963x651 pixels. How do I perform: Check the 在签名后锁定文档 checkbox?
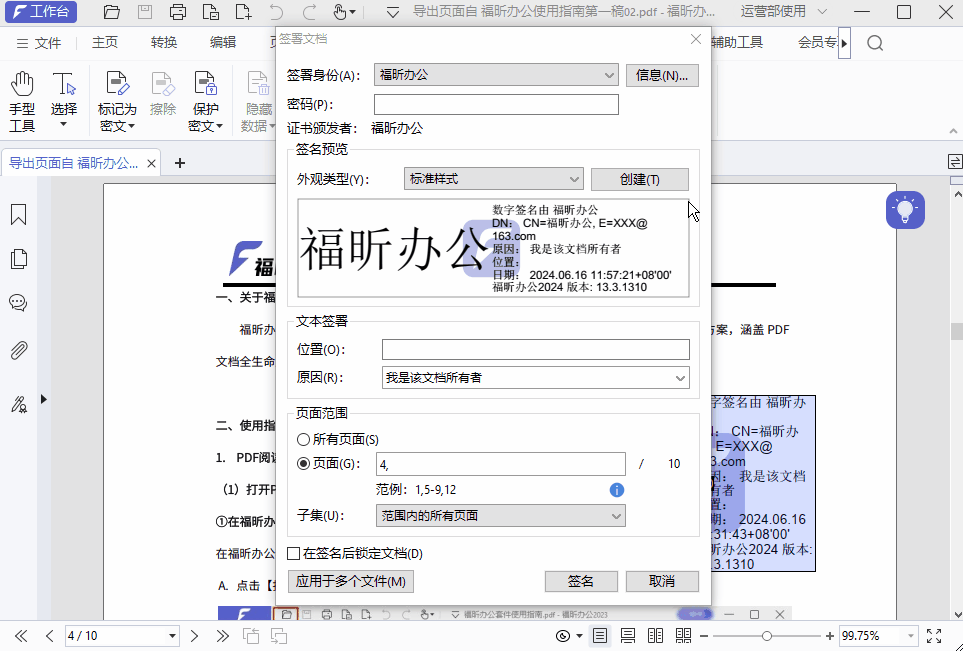[293, 553]
